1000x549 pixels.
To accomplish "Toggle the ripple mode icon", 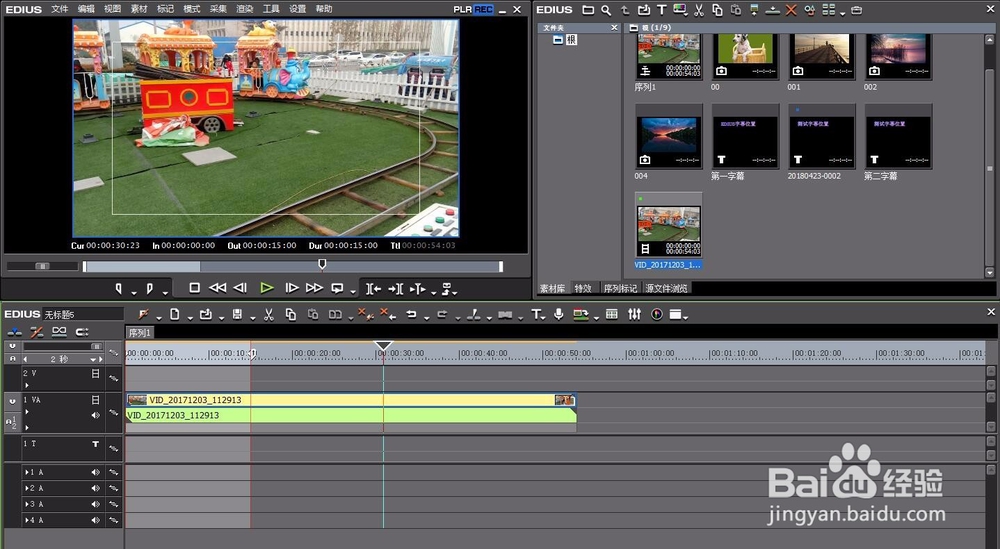I will (37, 332).
